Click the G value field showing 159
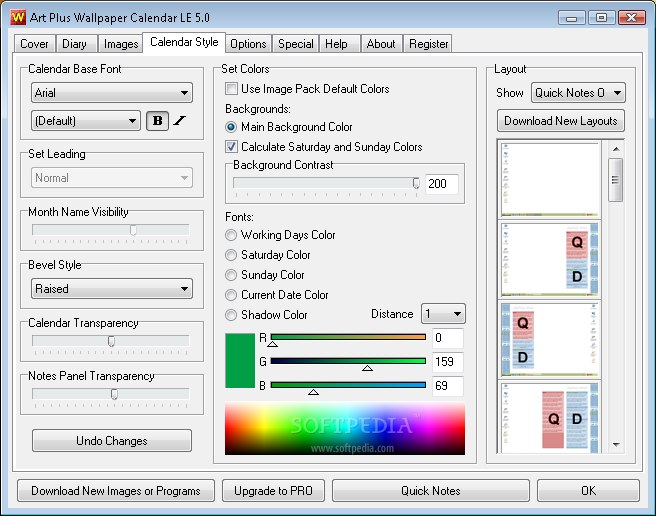Screen dimensions: 656x516 448,362
